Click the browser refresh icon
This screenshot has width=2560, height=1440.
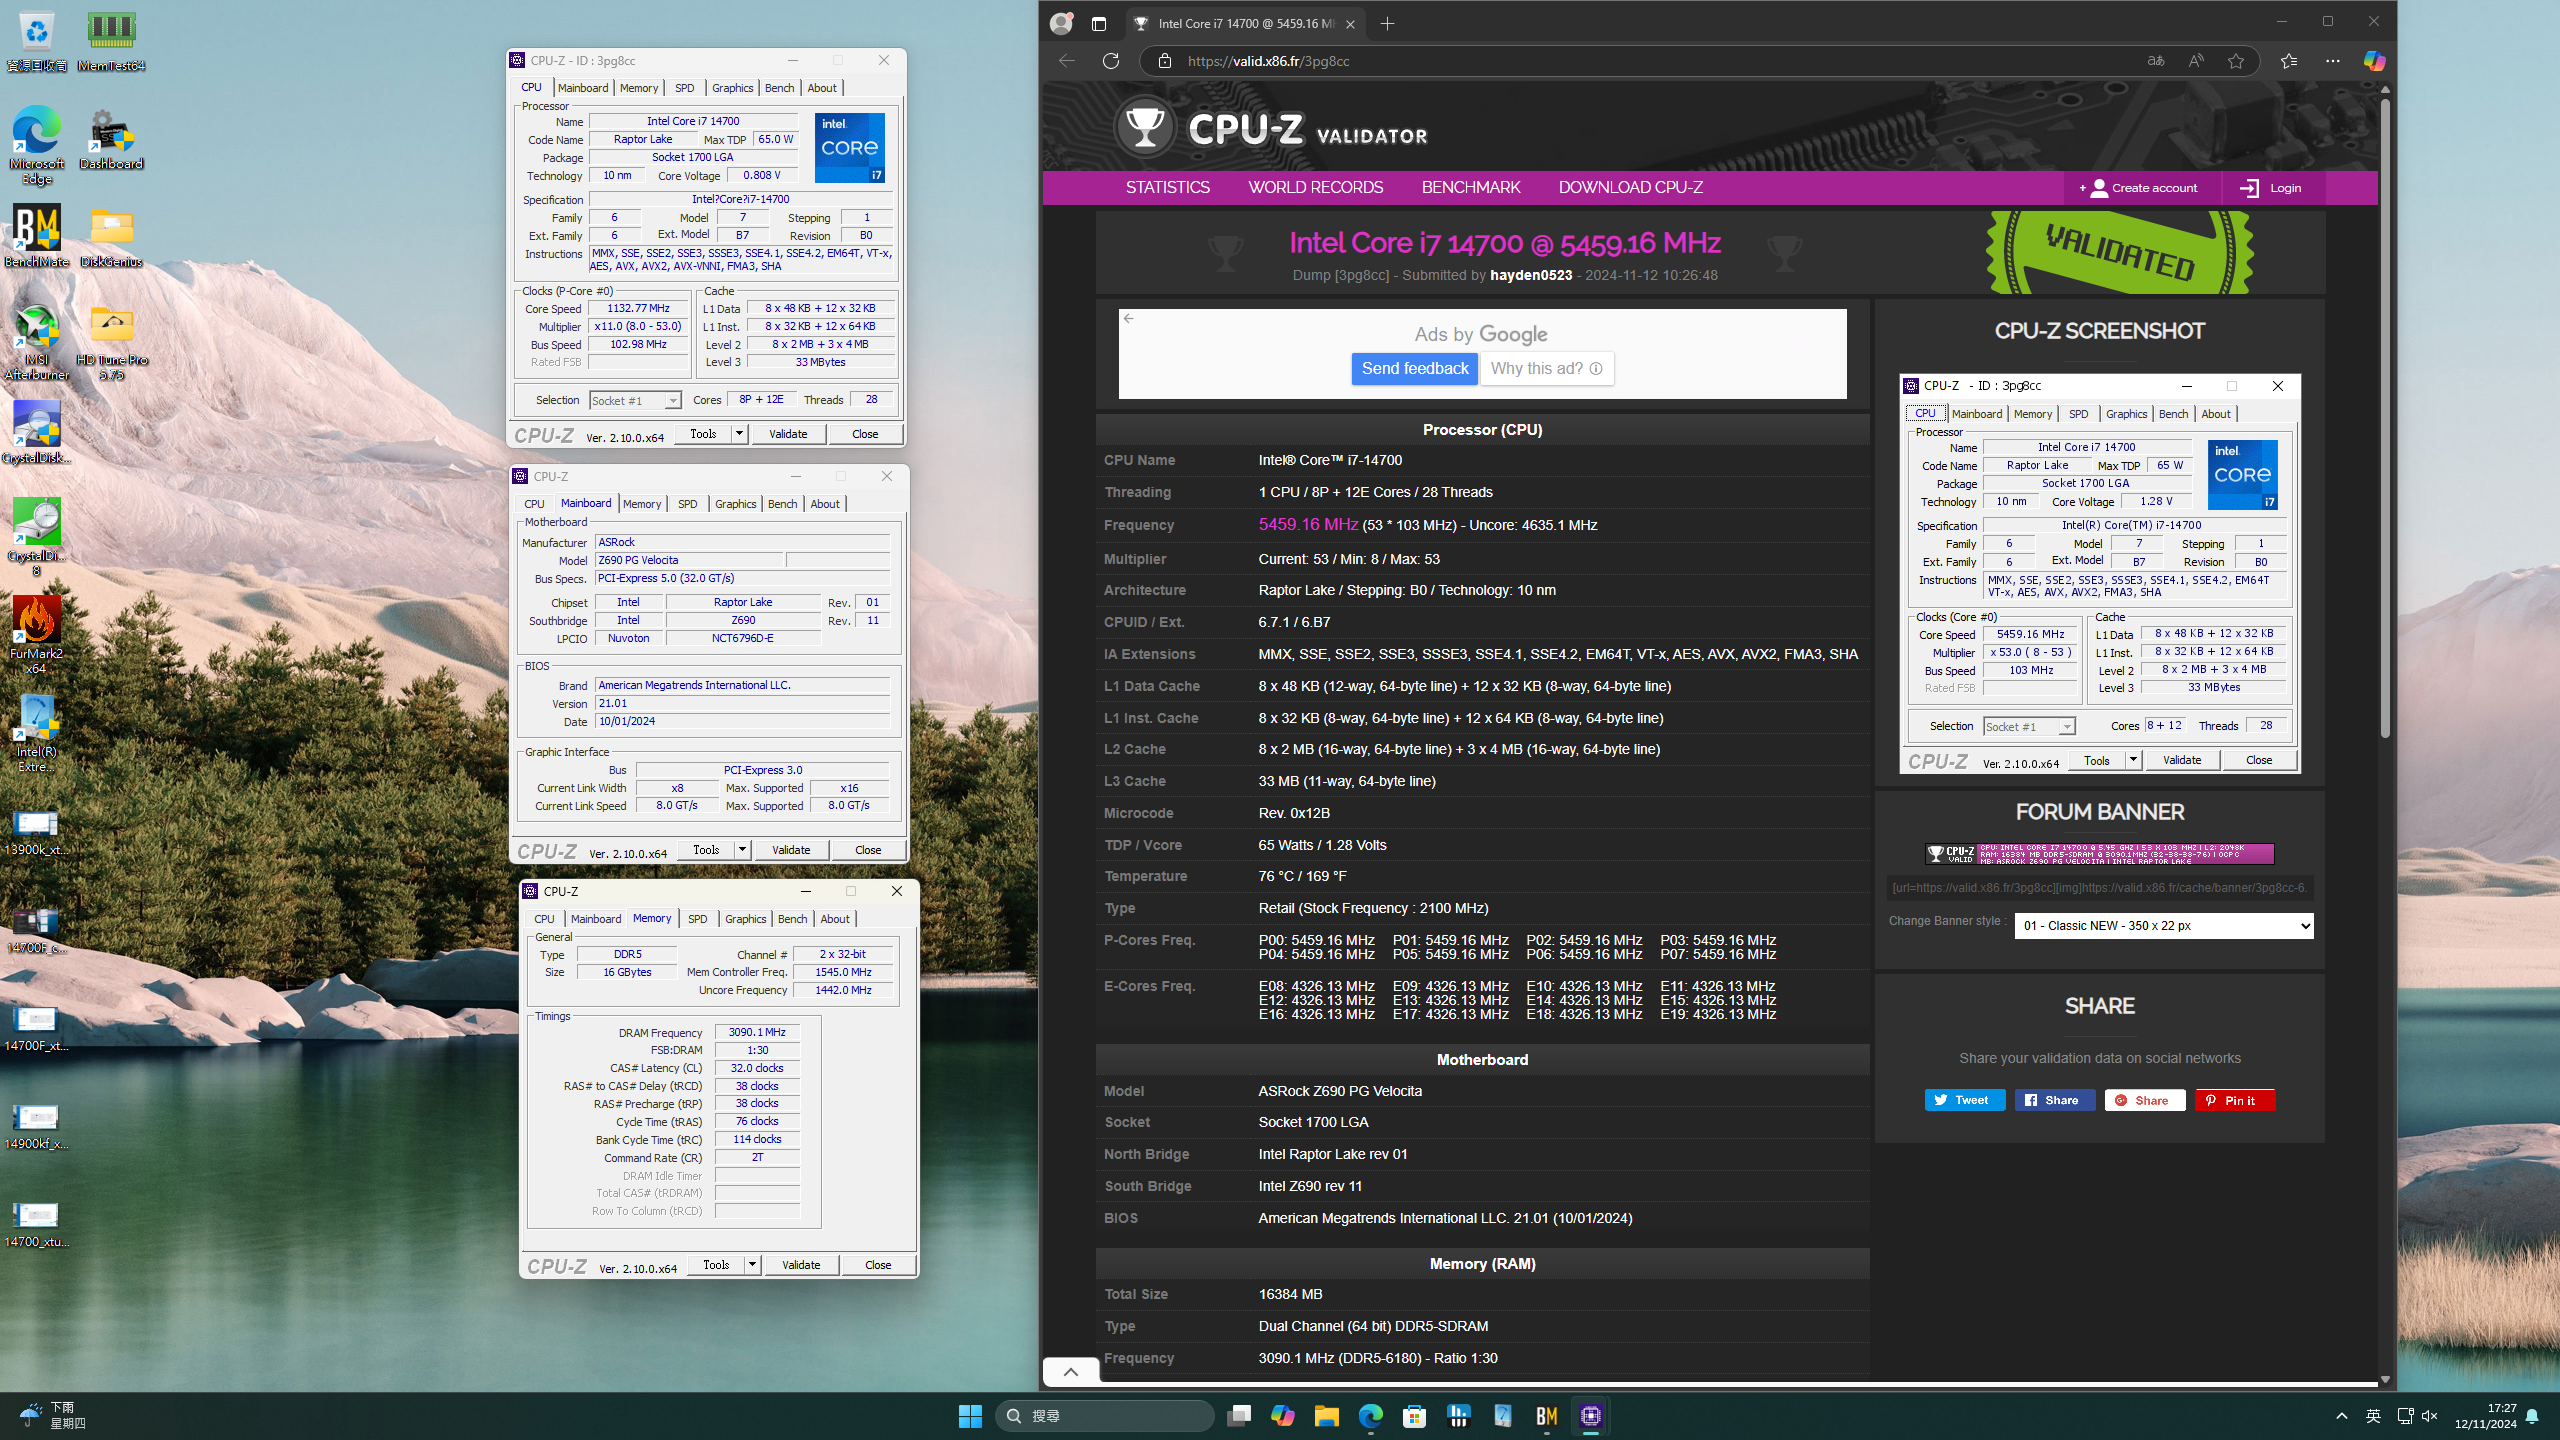click(x=1111, y=61)
